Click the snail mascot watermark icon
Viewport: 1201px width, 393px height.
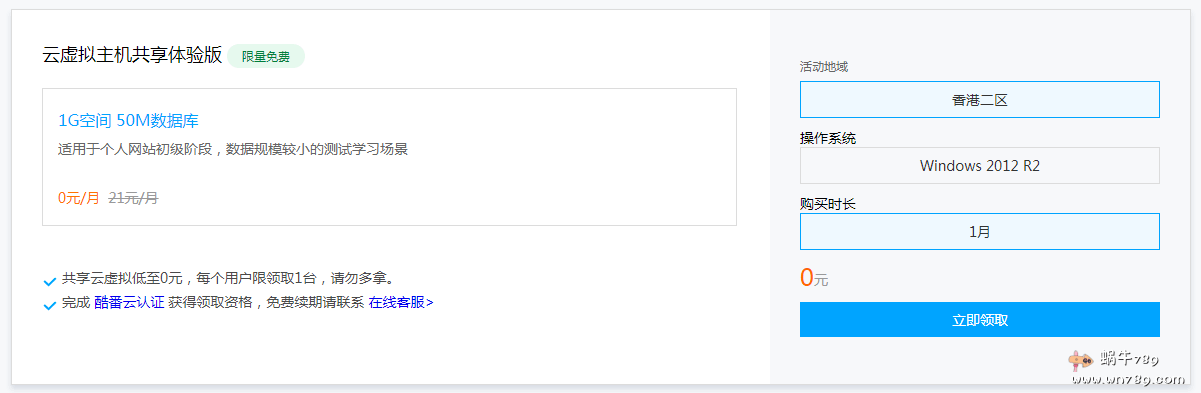click(1079, 361)
